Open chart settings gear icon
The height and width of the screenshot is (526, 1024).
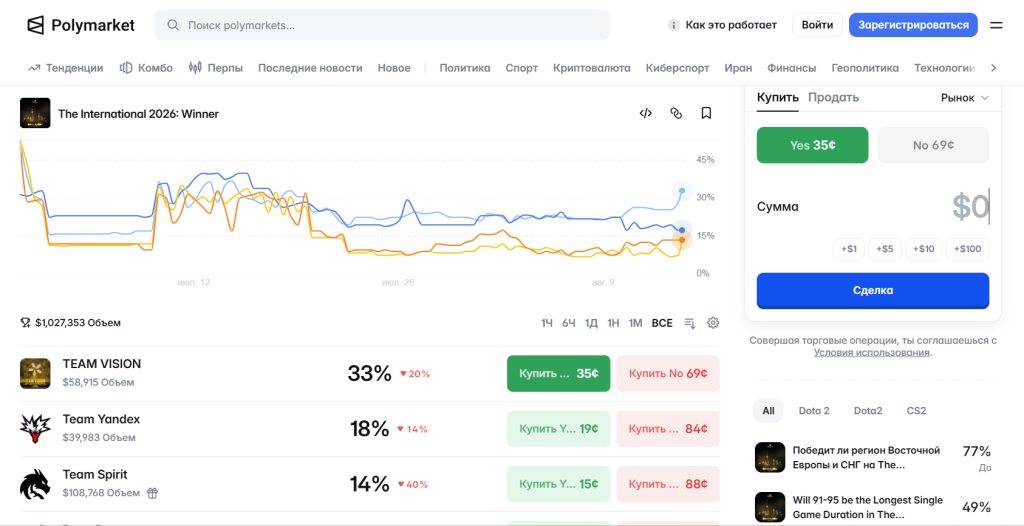pyautogui.click(x=713, y=323)
